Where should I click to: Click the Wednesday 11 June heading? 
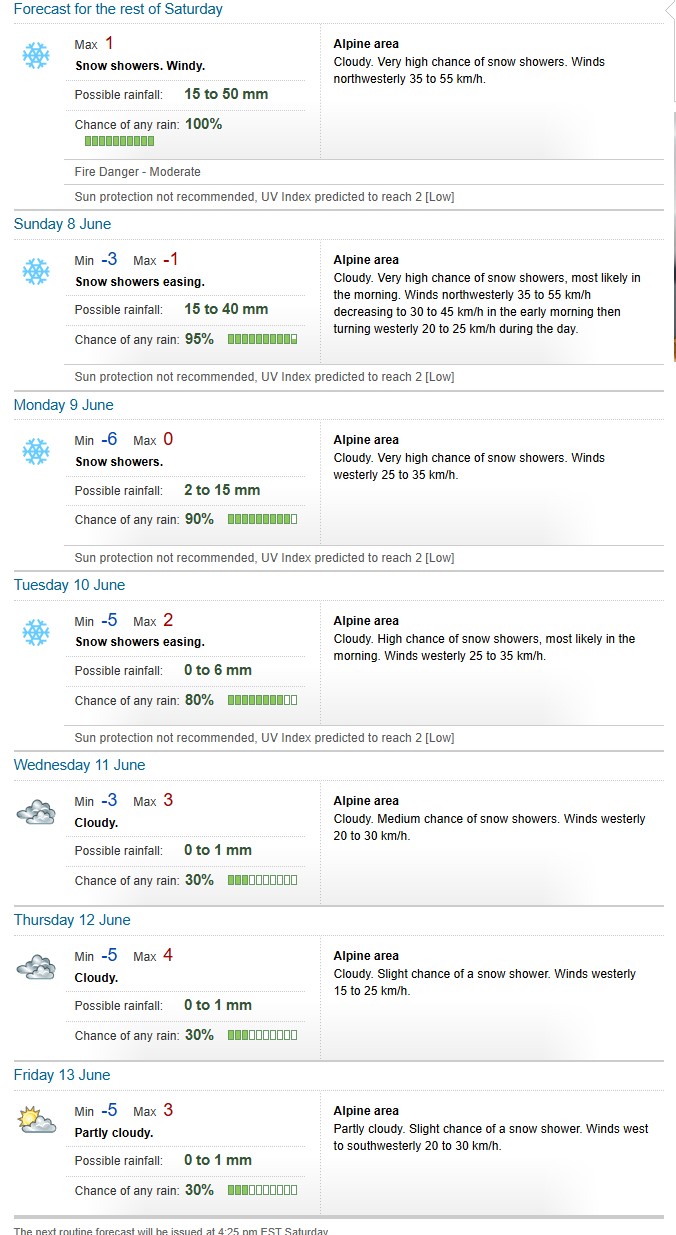(79, 765)
